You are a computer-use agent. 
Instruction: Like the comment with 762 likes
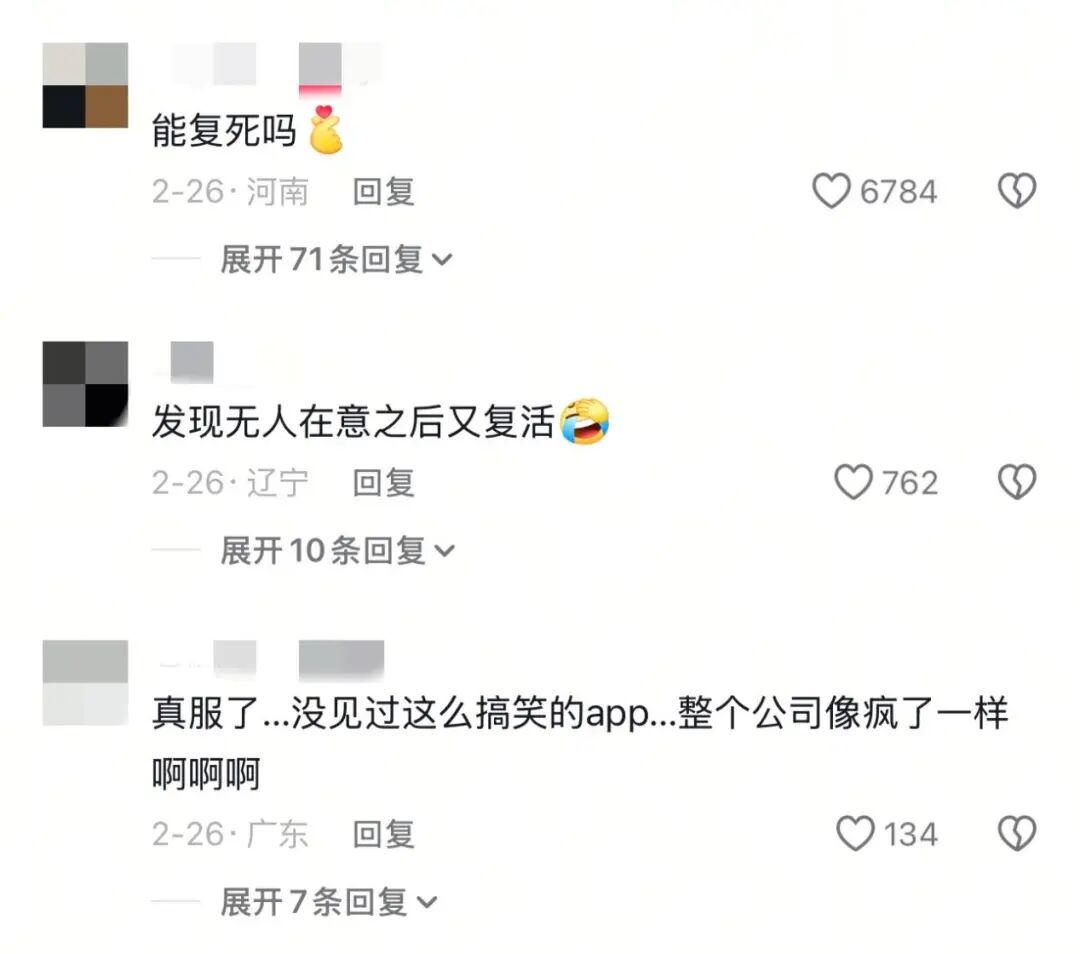tap(853, 481)
